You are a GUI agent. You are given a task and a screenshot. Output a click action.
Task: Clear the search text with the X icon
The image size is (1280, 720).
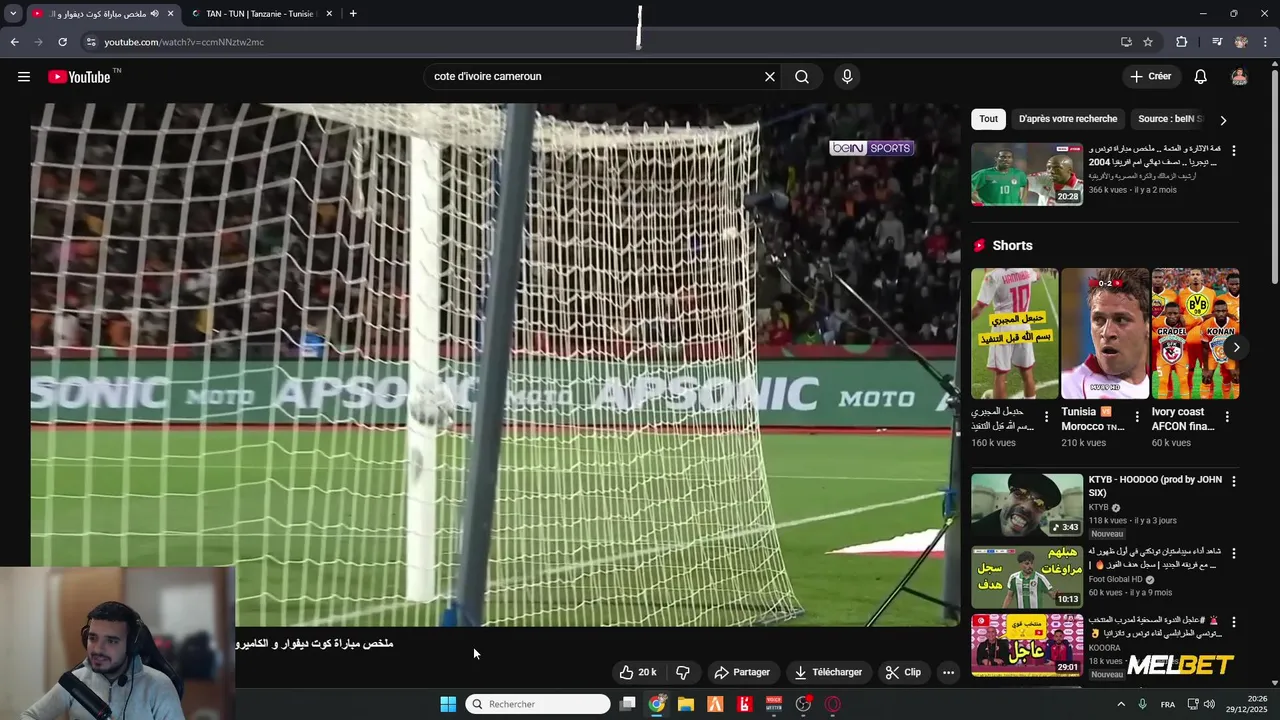click(770, 77)
